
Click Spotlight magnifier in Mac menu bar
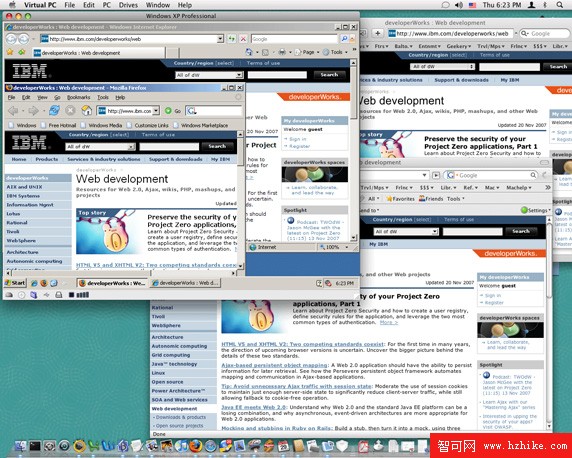[560, 5]
